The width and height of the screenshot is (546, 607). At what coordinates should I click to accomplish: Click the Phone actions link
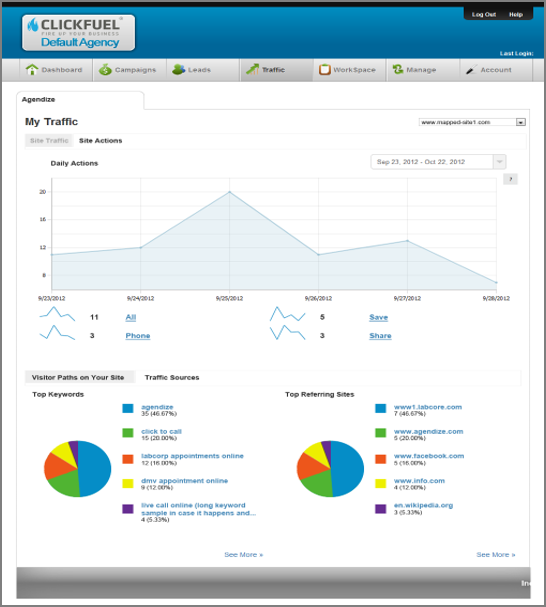[x=138, y=336]
